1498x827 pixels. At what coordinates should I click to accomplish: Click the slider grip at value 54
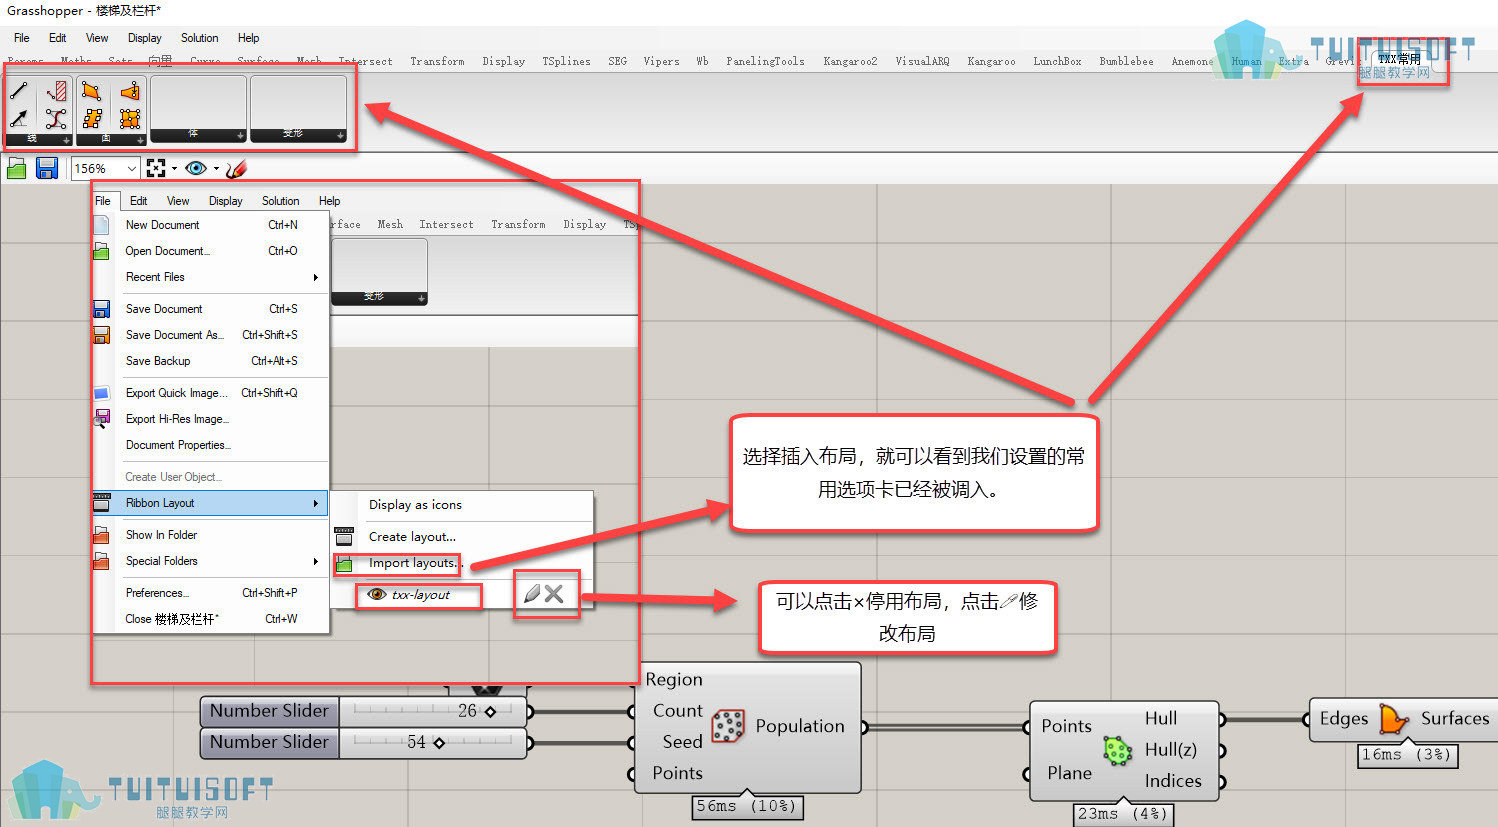(439, 743)
